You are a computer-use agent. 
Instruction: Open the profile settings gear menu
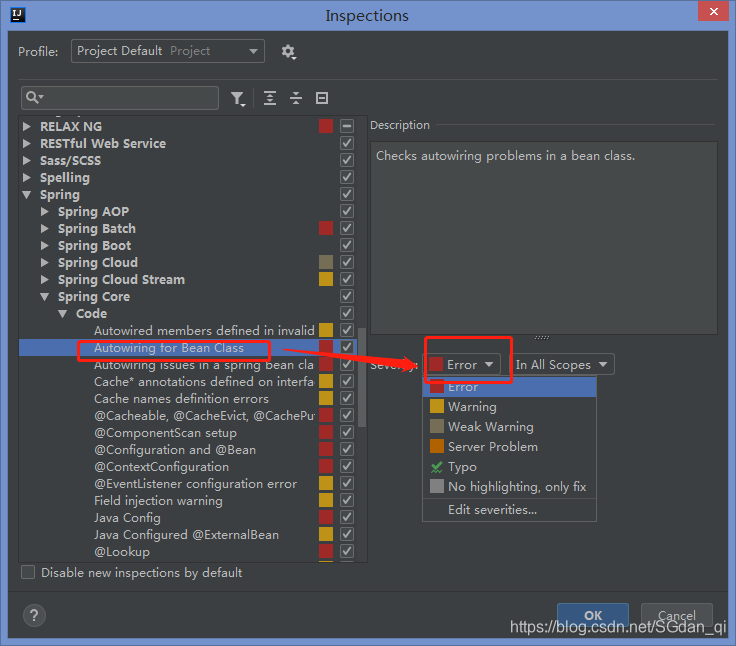coord(289,52)
